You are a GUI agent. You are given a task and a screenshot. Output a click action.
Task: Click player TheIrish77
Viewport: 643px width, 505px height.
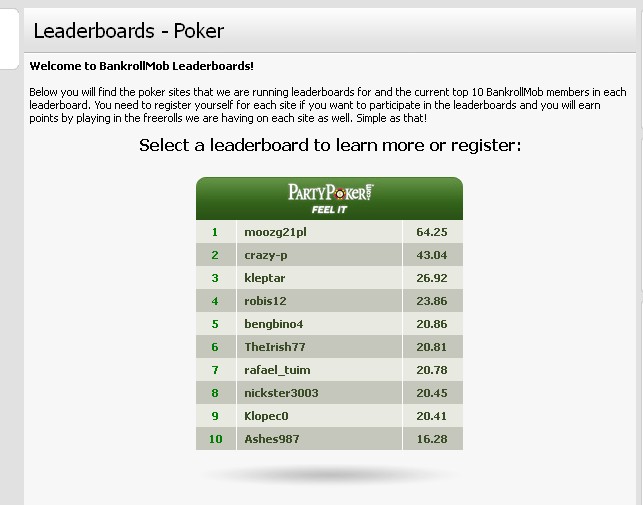275,347
